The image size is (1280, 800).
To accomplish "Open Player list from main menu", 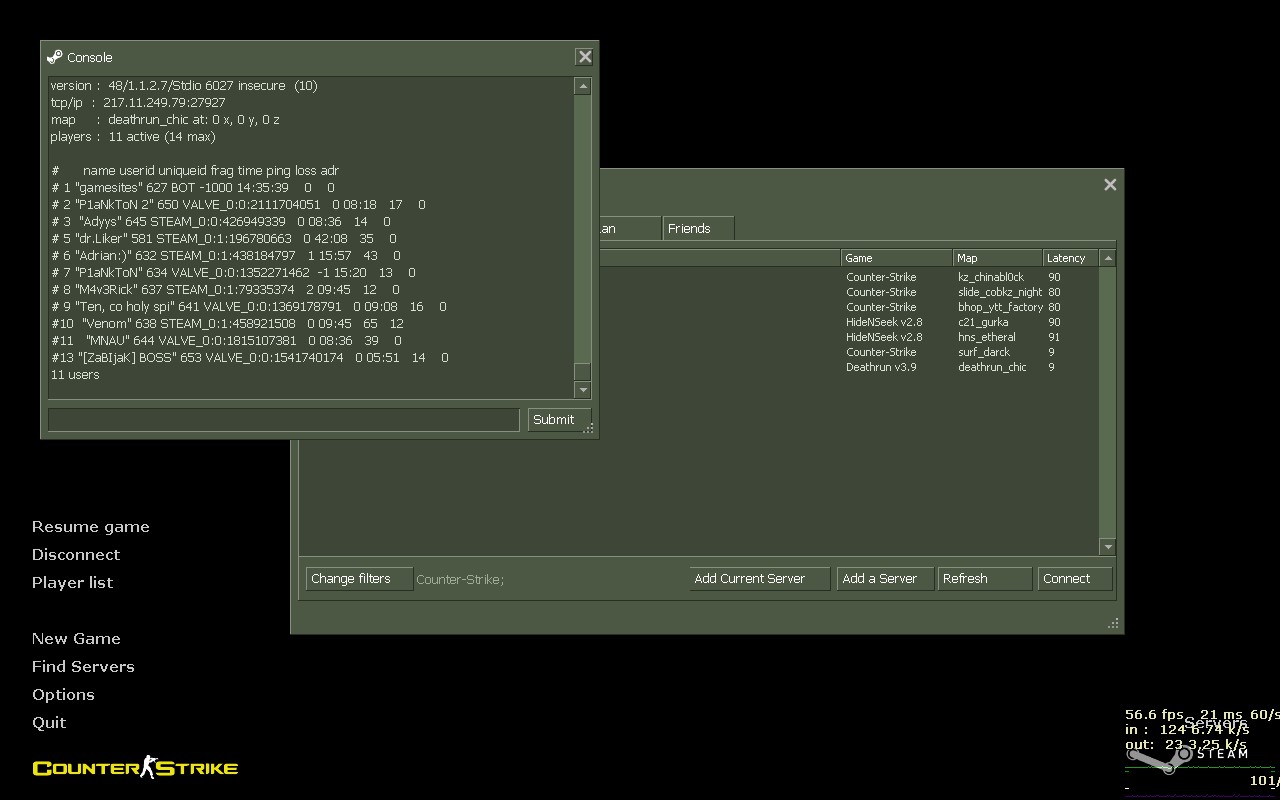I will (x=73, y=583).
